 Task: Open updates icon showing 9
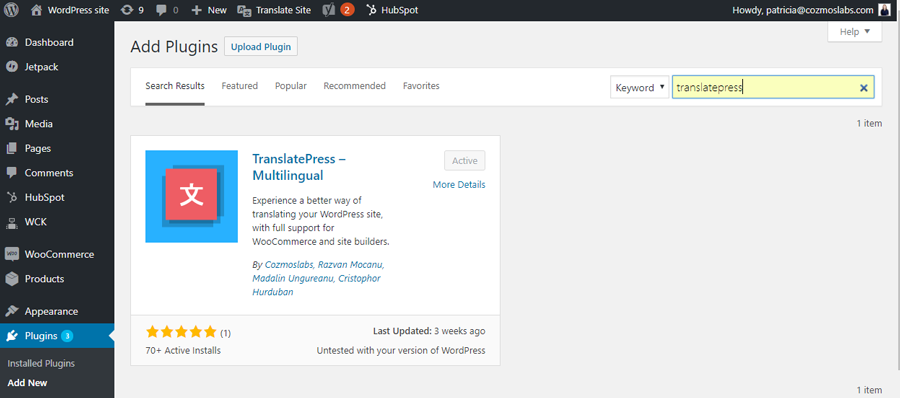[x=133, y=10]
